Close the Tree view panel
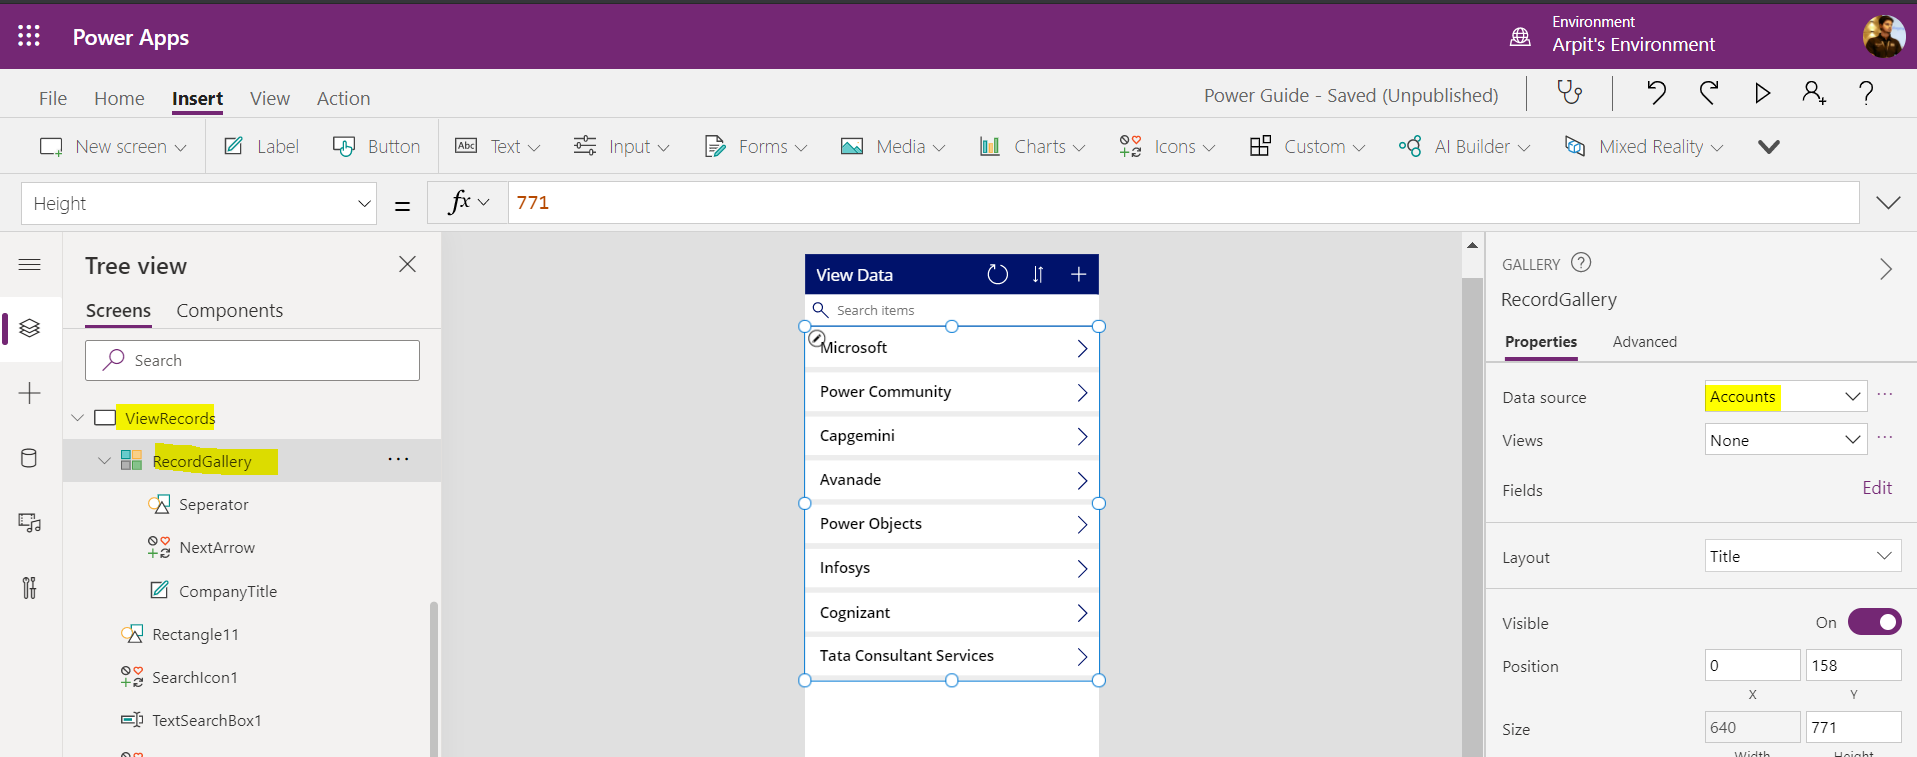This screenshot has height=757, width=1917. coord(407,264)
